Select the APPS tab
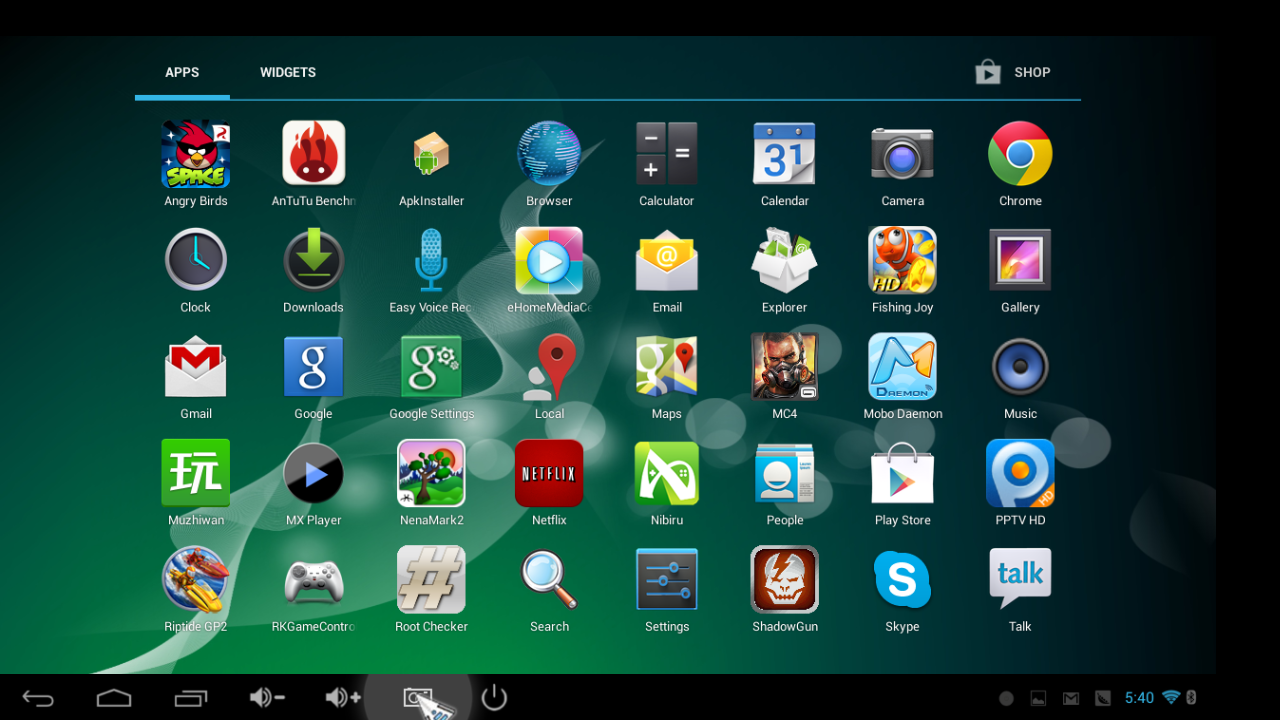 (182, 72)
